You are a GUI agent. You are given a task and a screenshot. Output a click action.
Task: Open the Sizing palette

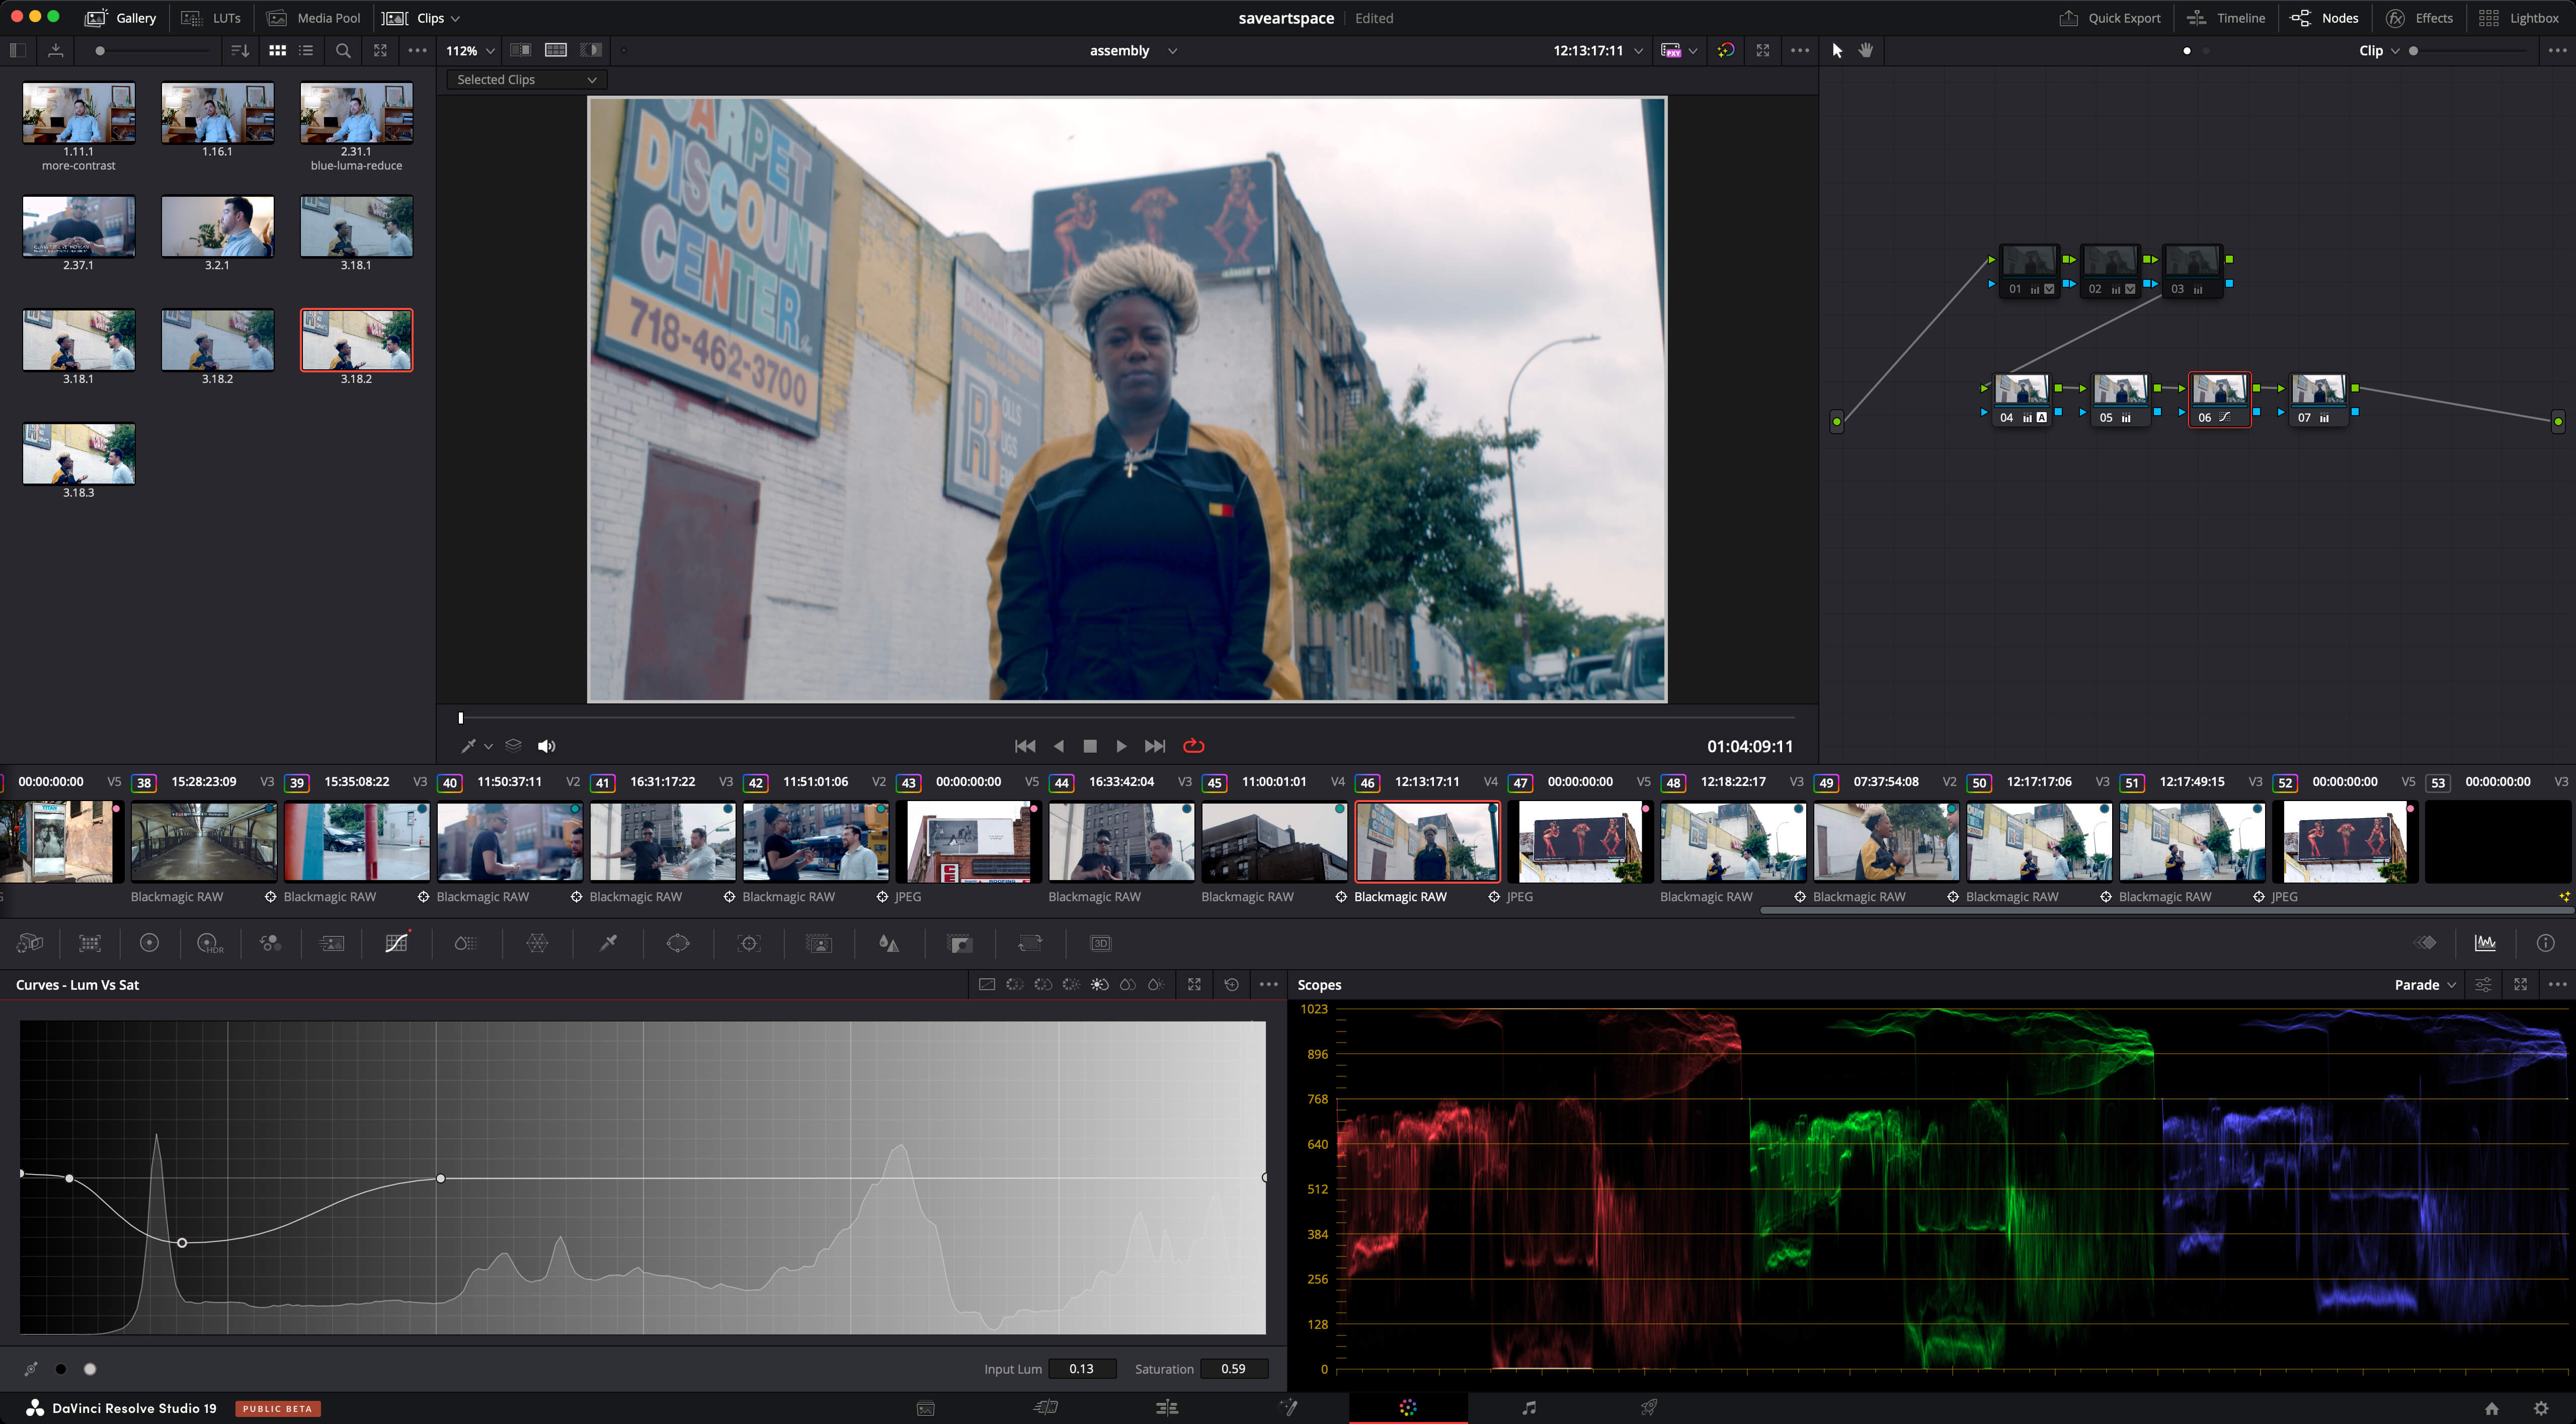1029,943
